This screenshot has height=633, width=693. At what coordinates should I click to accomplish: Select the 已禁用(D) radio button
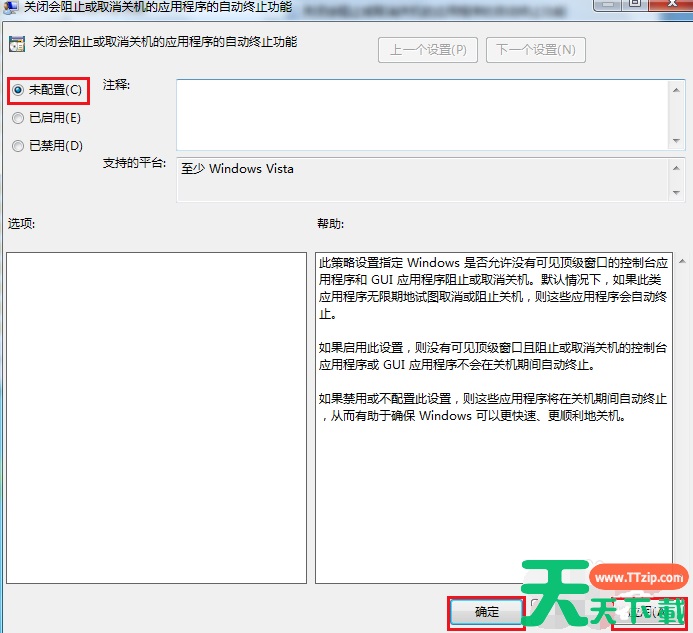[x=18, y=146]
